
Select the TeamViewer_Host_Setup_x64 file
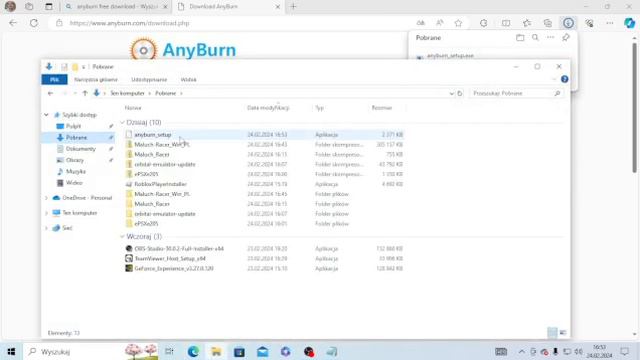coord(170,258)
